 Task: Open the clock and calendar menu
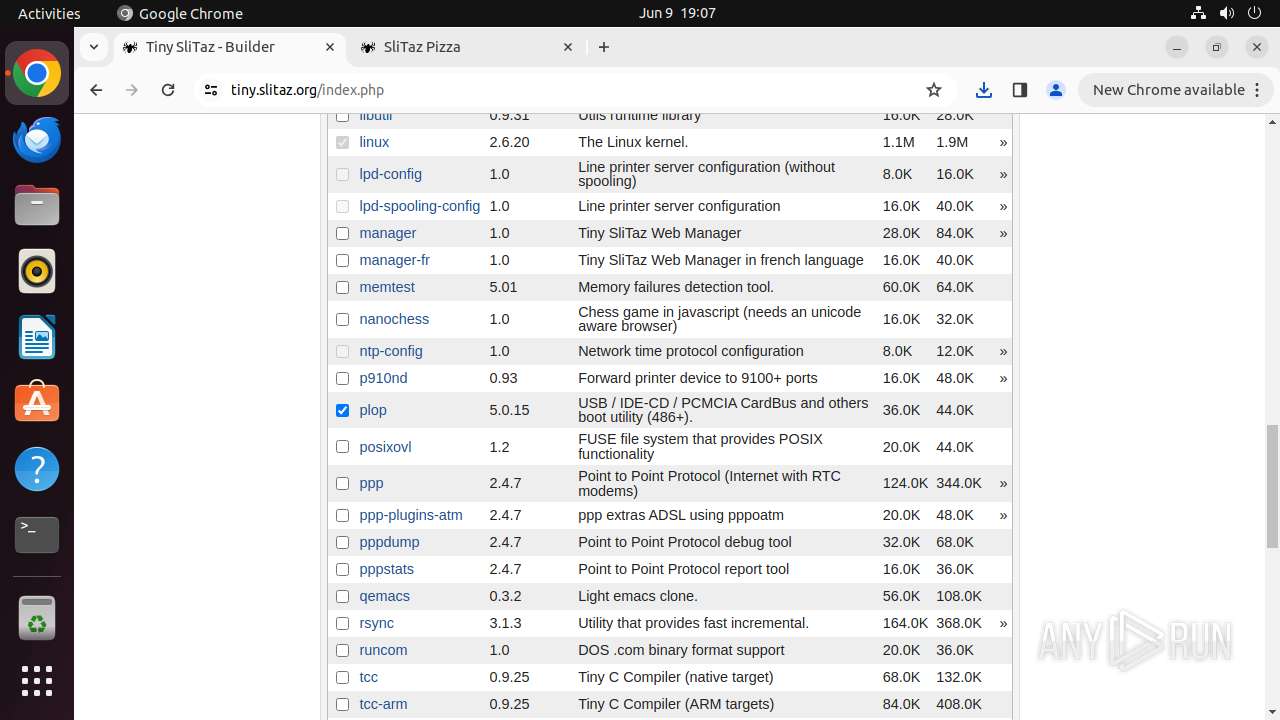coord(677,13)
